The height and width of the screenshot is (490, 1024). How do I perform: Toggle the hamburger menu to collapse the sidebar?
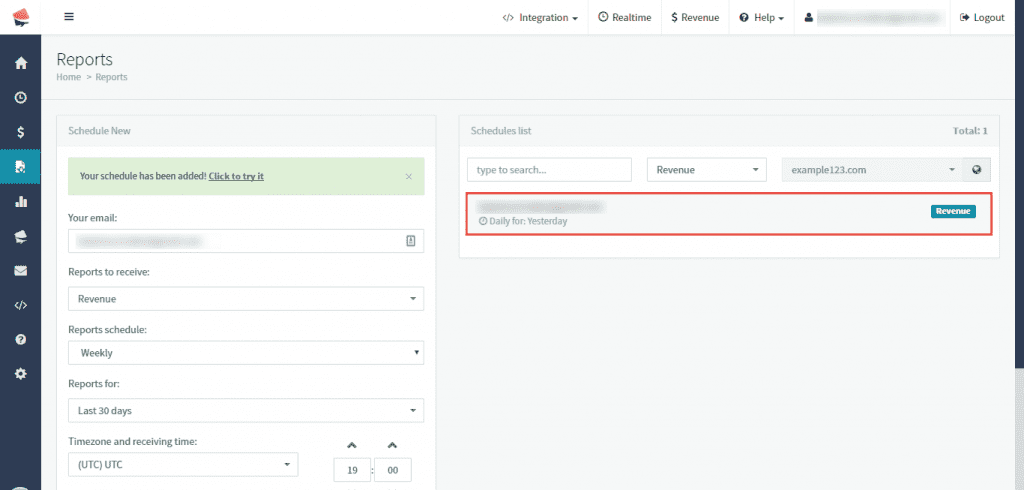point(69,17)
